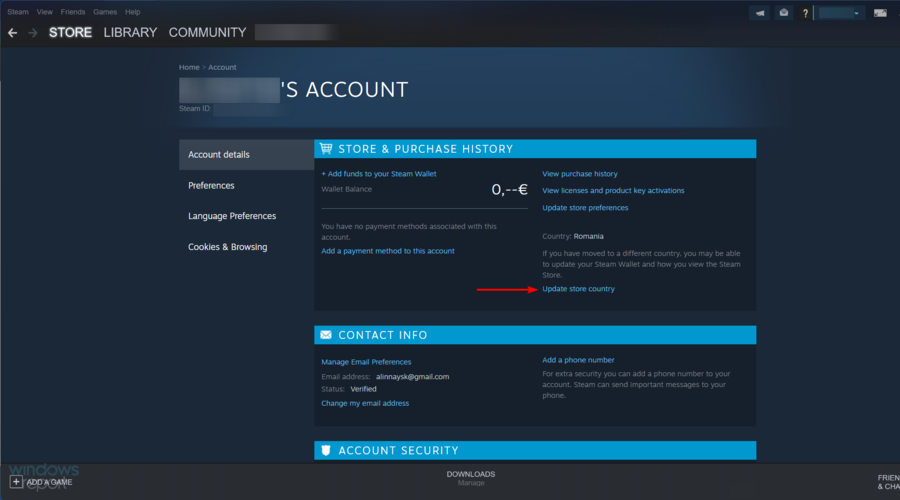Click the envelope icon in Contact Info header
The height and width of the screenshot is (500, 900).
[326, 335]
